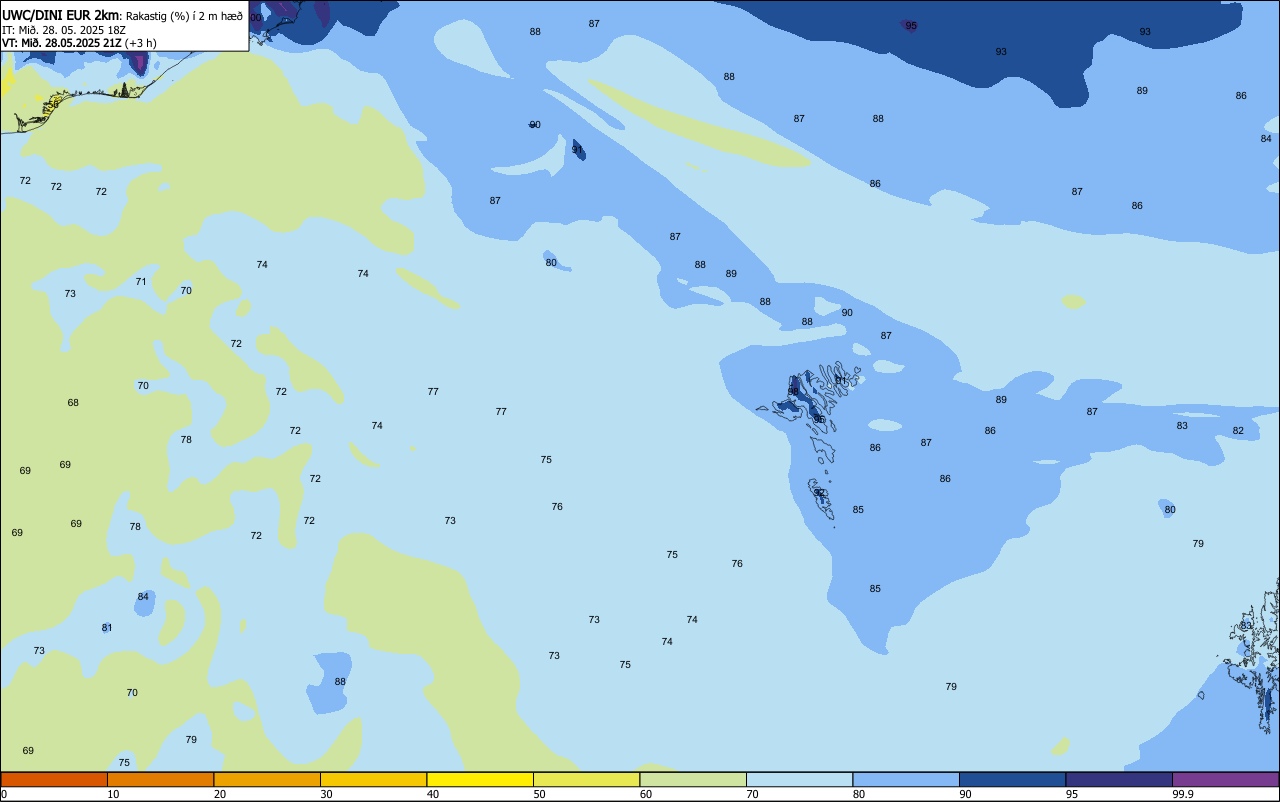Click the legend tick label '50'
This screenshot has height=802, width=1280.
click(539, 794)
